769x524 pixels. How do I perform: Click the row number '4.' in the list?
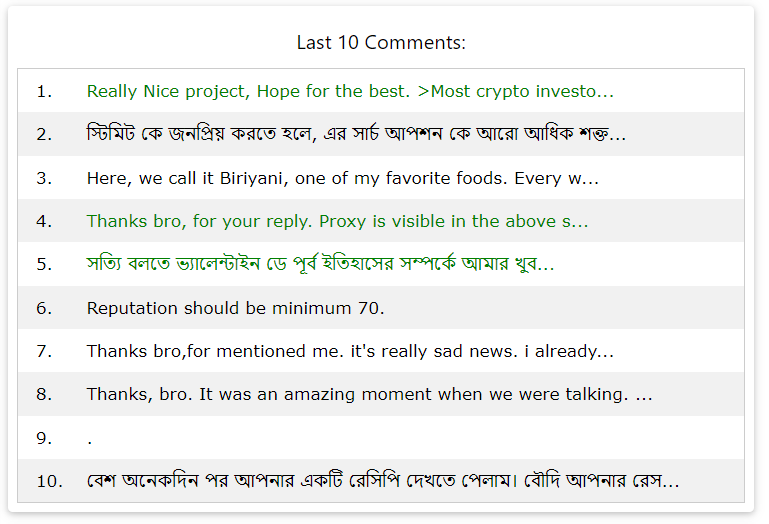pos(44,221)
